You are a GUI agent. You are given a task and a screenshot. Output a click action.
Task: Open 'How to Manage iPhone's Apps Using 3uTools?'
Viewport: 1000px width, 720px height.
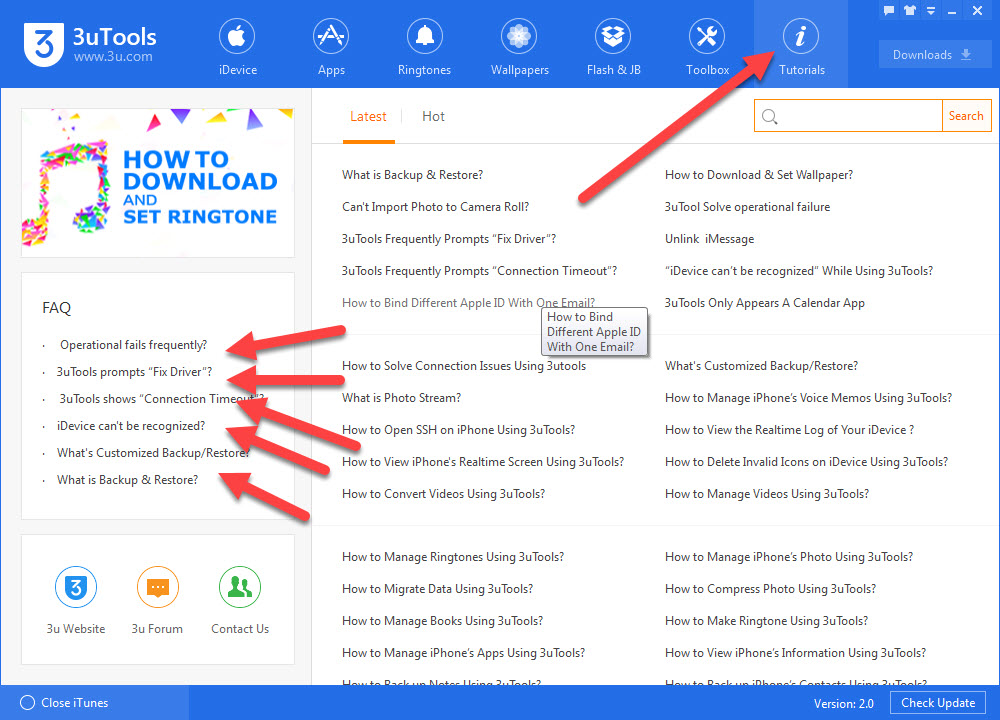(x=463, y=653)
